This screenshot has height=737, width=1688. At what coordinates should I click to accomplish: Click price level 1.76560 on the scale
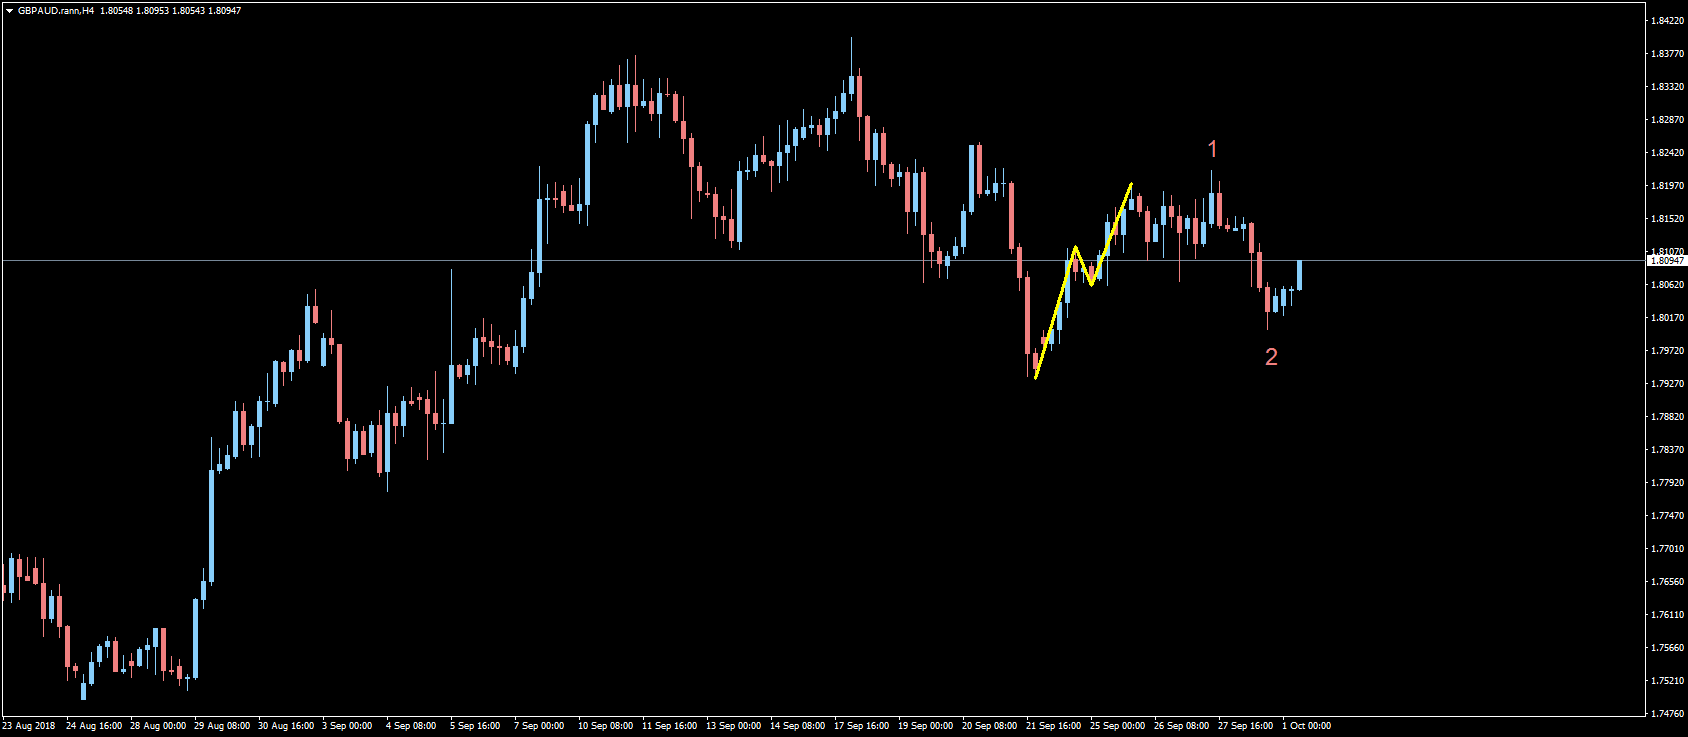1667,582
